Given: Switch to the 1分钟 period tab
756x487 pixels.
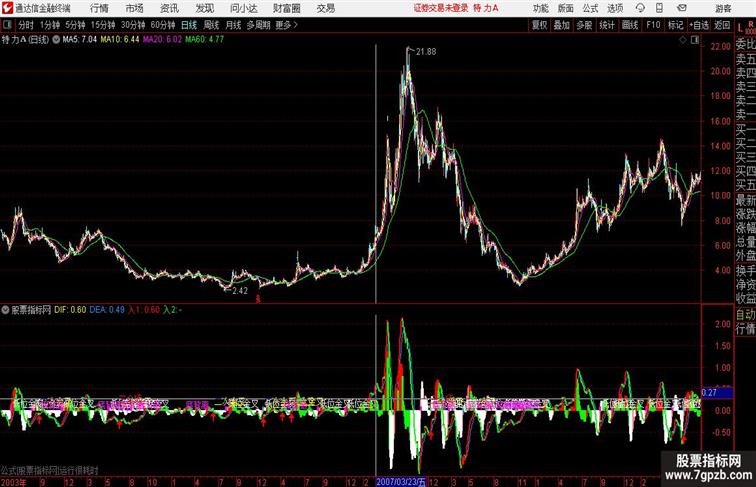Looking at the screenshot, I should (x=50, y=25).
